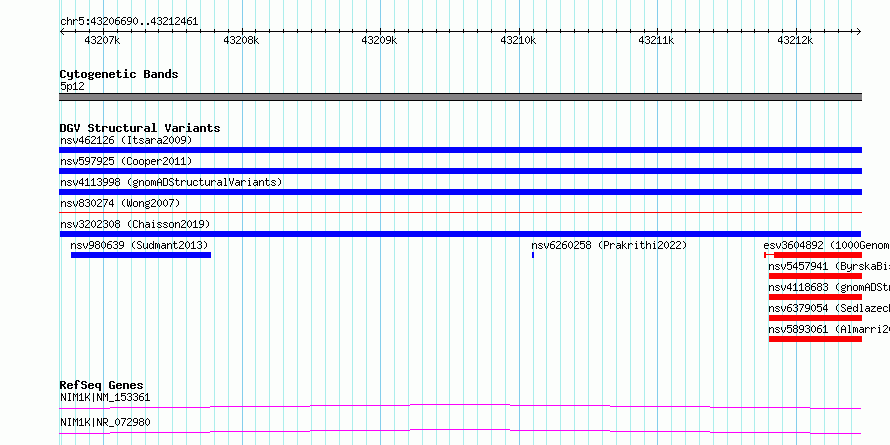Viewport: 890px width, 445px height.
Task: Click the 43209k ruler position
Action: tap(379, 40)
